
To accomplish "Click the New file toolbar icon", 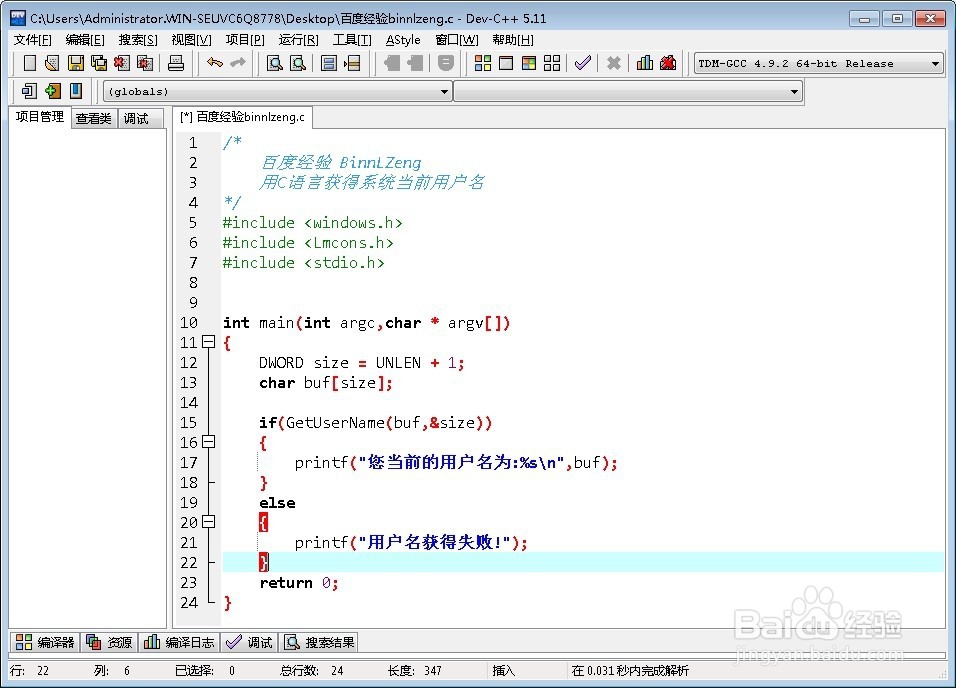I will 29,63.
